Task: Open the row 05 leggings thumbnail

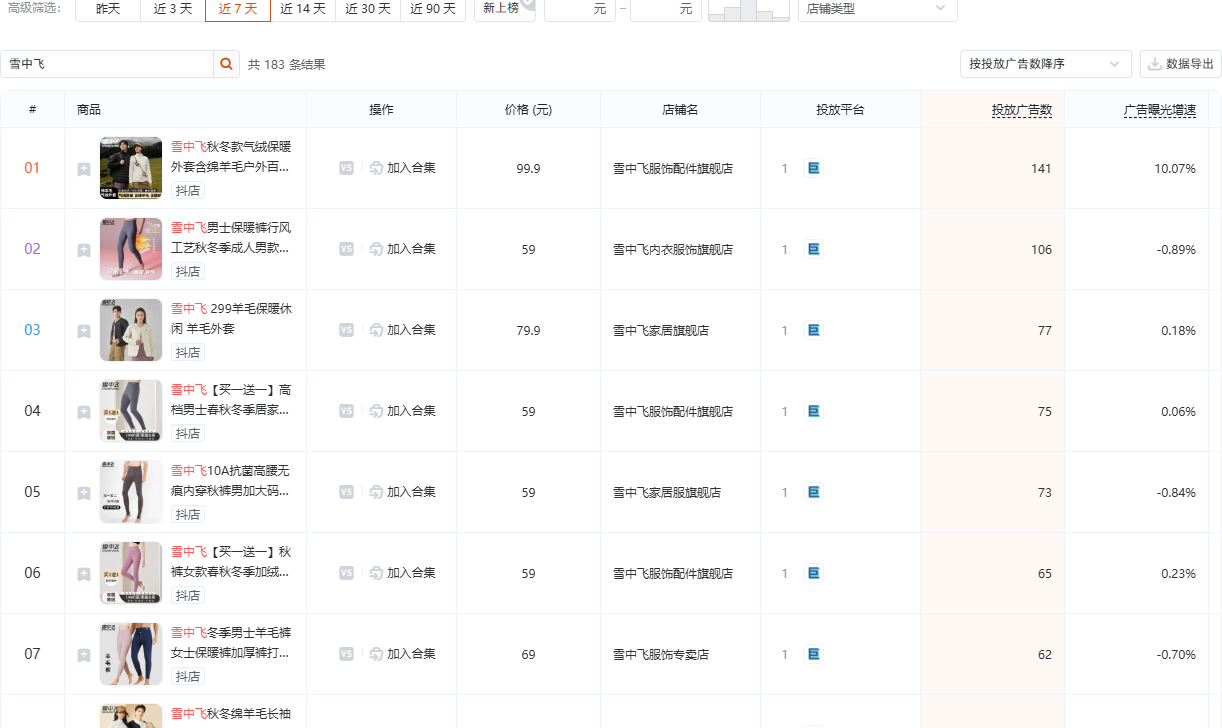Action: click(x=131, y=492)
